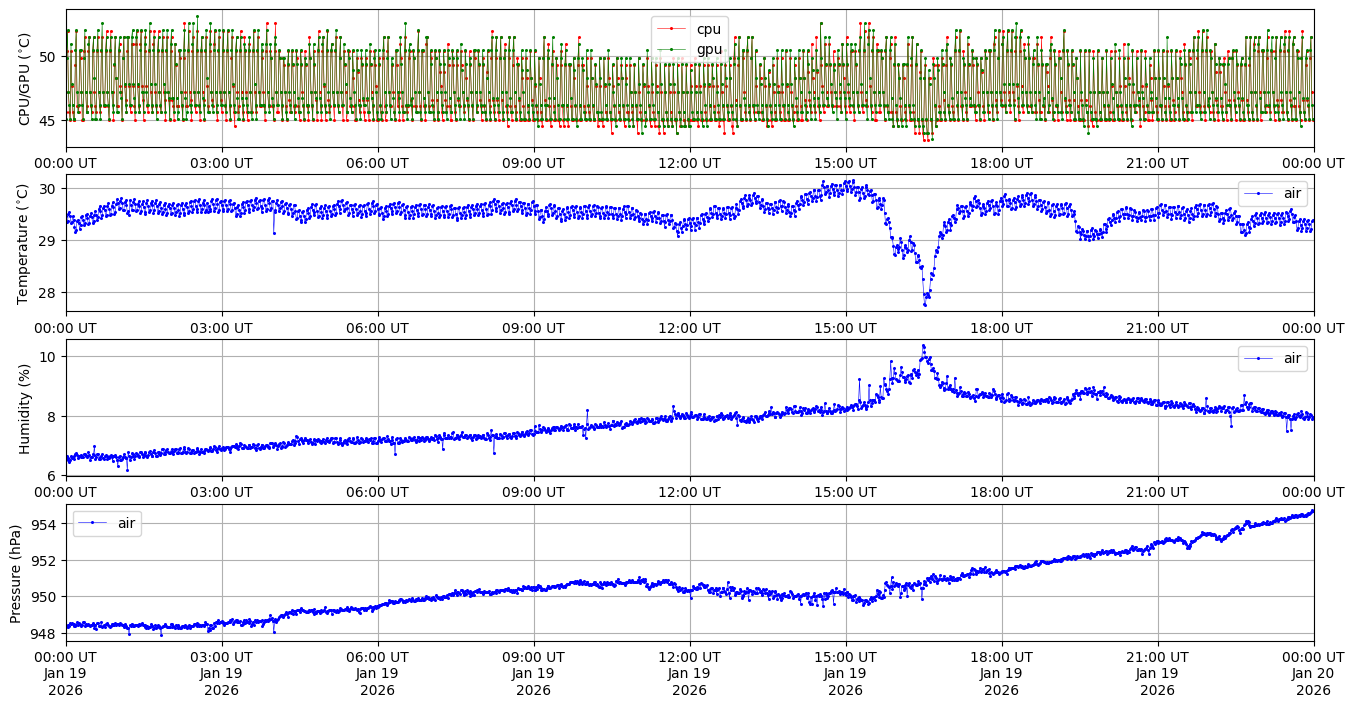Click "18:00 UT" tick under the CPU/GPU chart
The image size is (1354, 707).
pyautogui.click(x=1001, y=163)
